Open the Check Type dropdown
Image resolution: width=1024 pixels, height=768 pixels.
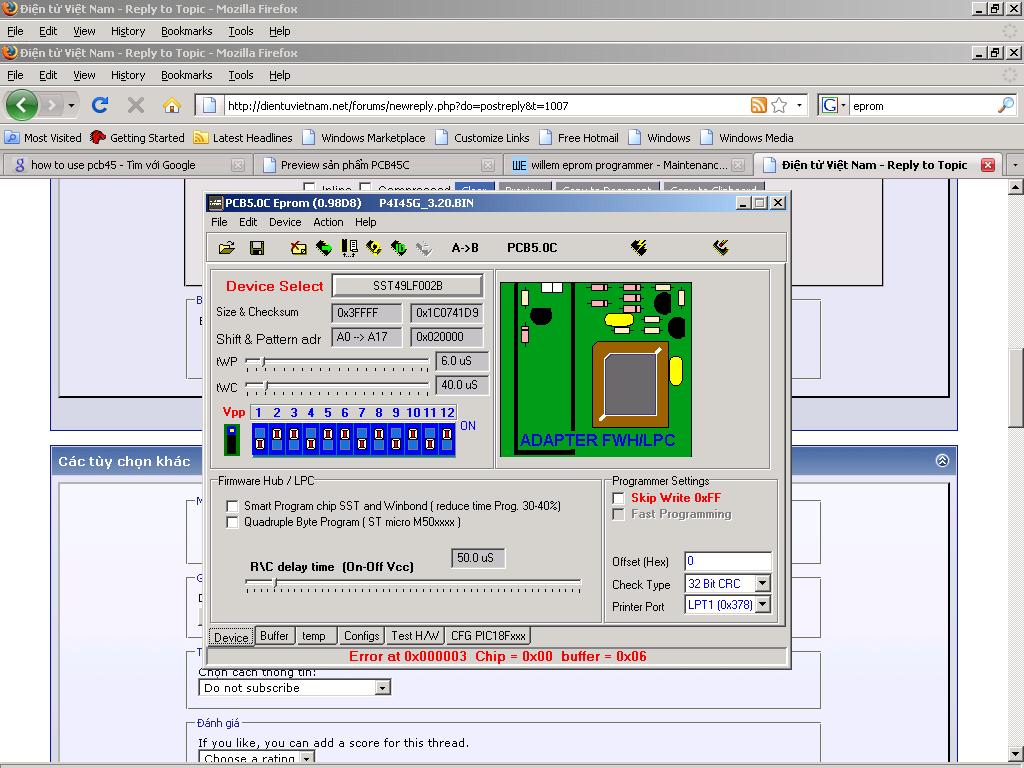pos(762,584)
